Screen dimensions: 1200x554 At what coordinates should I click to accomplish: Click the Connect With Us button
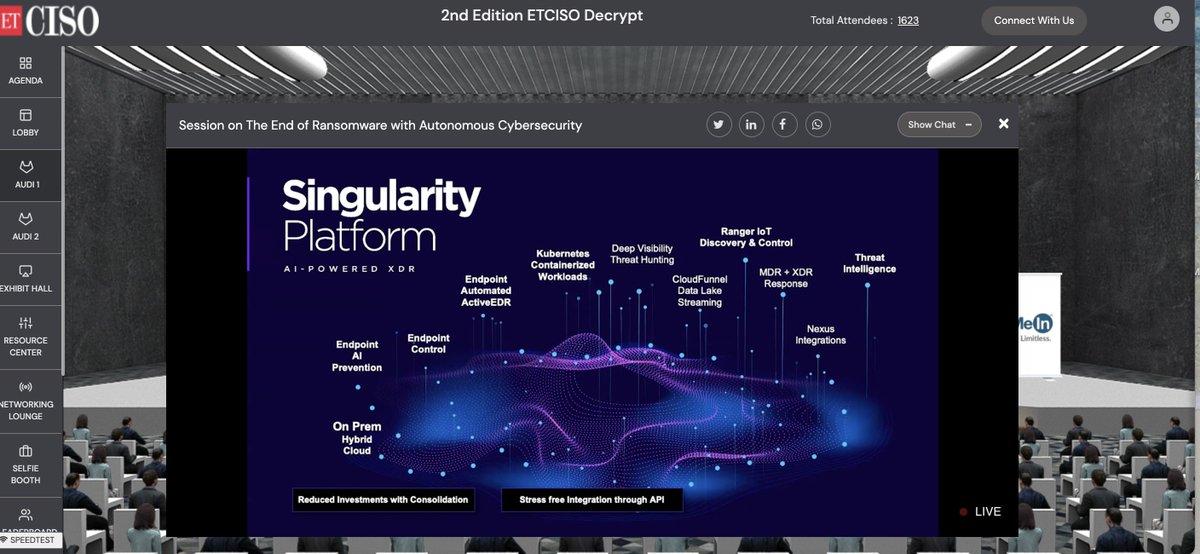[x=1034, y=20]
